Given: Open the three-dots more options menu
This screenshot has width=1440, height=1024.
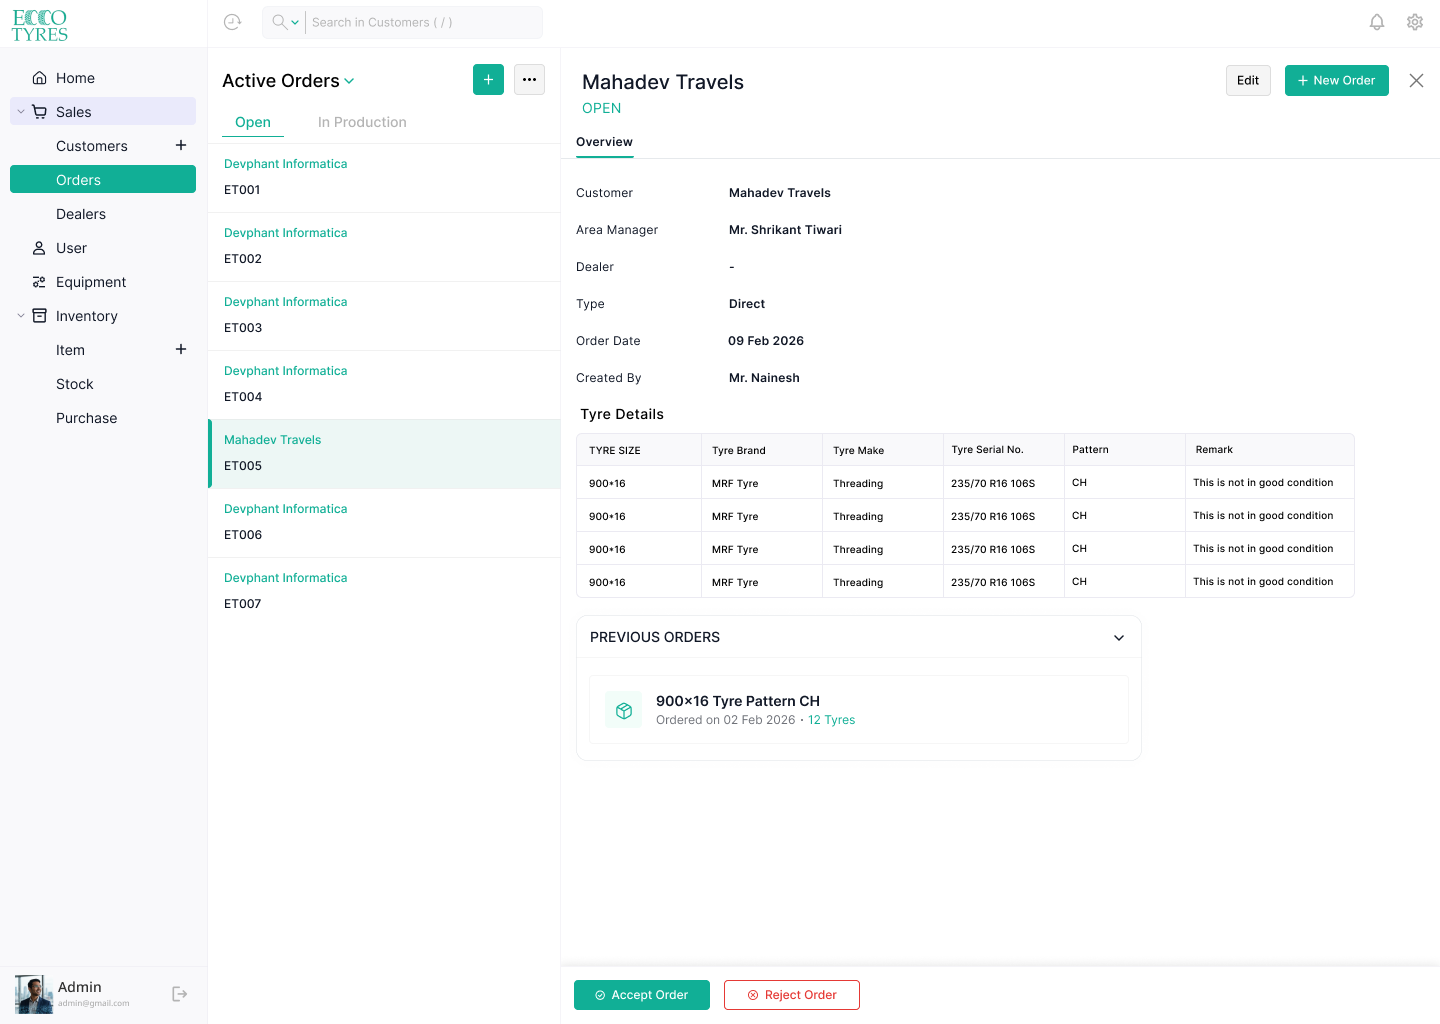Looking at the screenshot, I should point(529,80).
